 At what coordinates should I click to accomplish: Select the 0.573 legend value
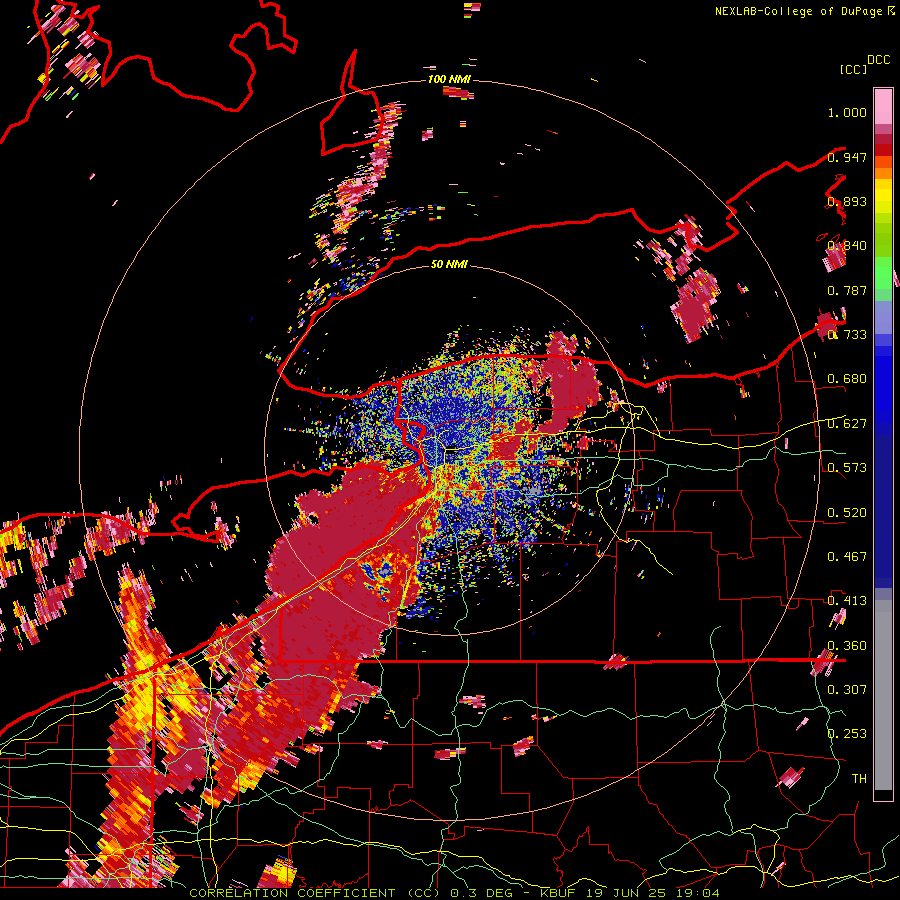pos(847,468)
